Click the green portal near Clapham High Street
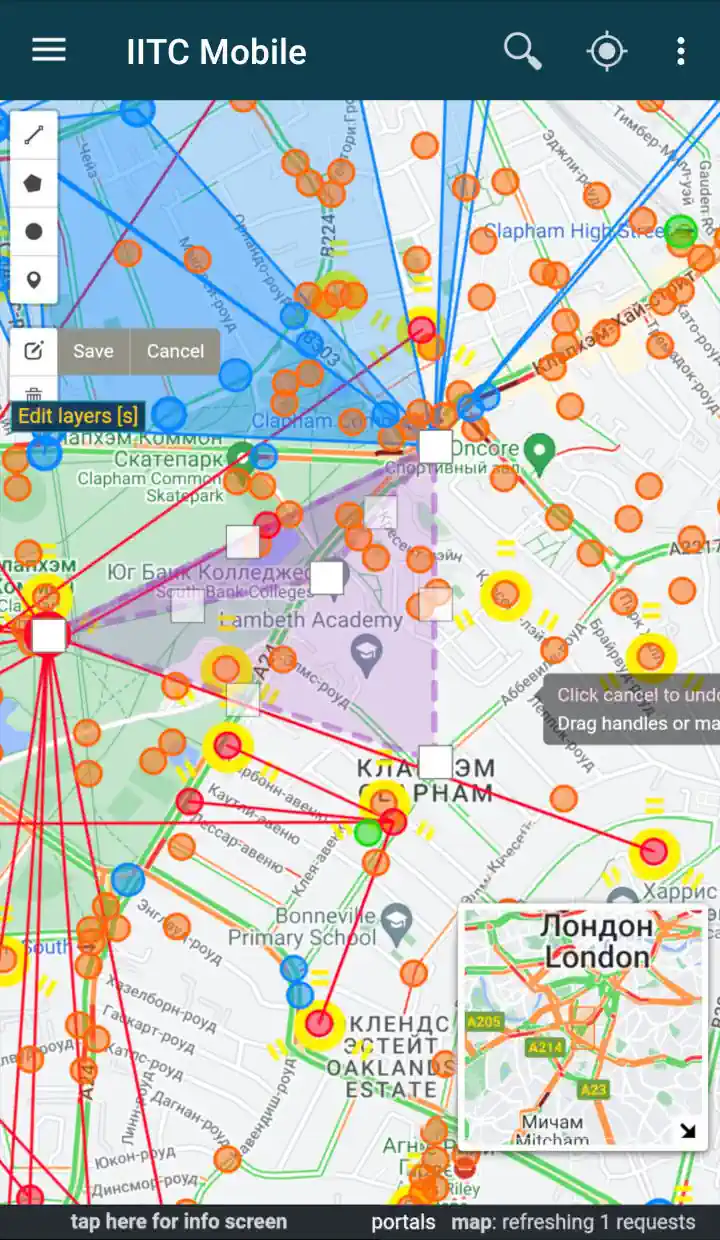Viewport: 720px width, 1240px height. pos(681,231)
